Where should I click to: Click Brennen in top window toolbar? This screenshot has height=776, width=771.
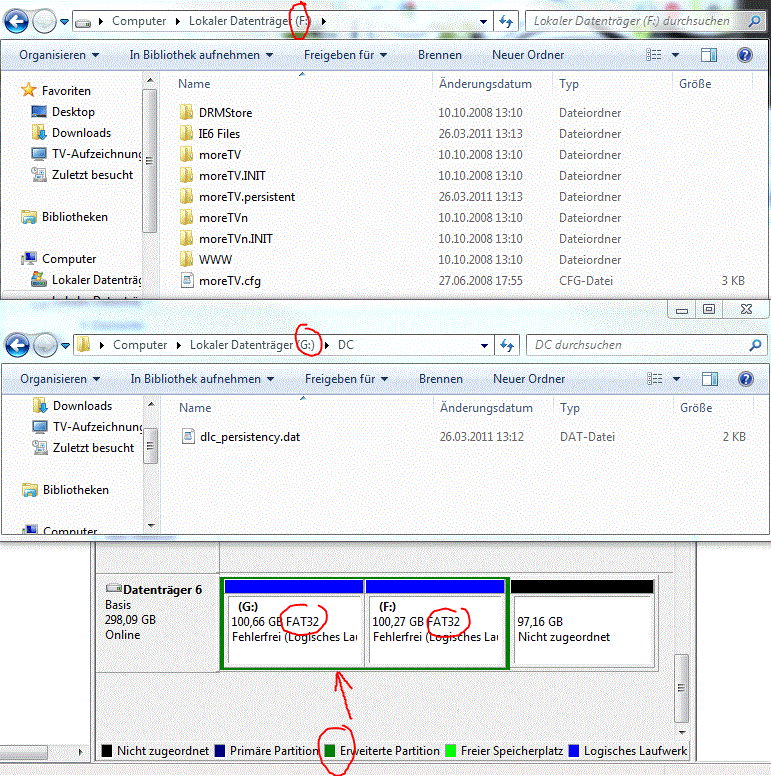click(x=439, y=55)
